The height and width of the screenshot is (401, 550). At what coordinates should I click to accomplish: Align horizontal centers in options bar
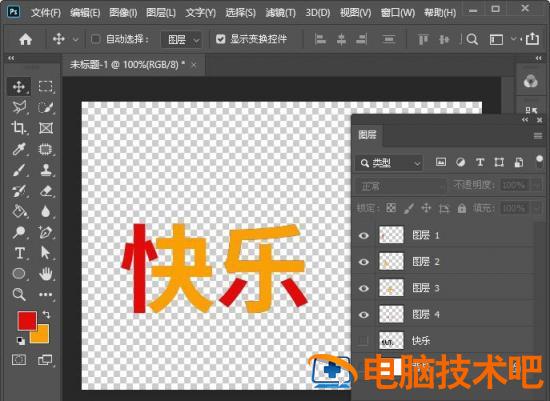pyautogui.click(x=341, y=39)
